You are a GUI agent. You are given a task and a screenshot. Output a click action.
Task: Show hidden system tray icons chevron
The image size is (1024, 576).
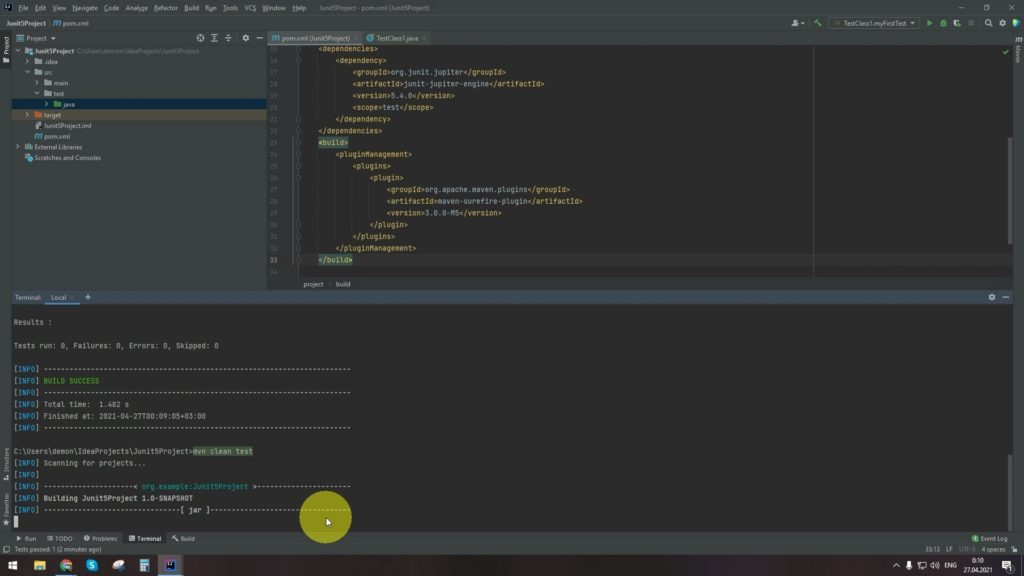[x=896, y=566]
